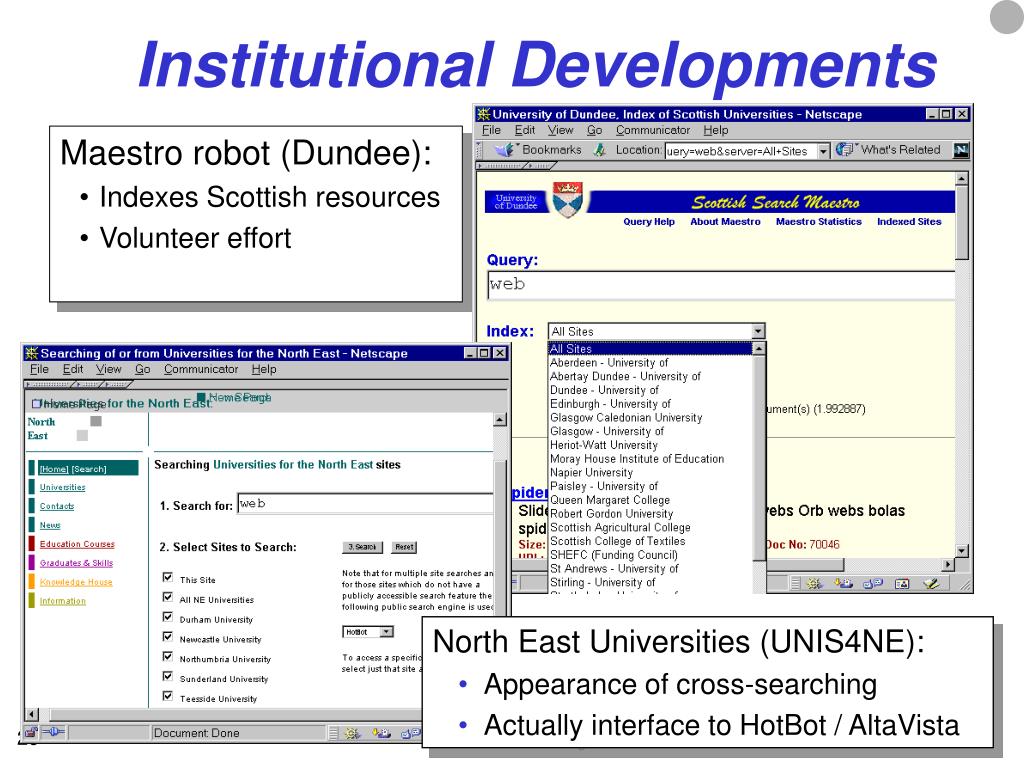Open Graduates & Skills sidebar link

pyautogui.click(x=76, y=563)
